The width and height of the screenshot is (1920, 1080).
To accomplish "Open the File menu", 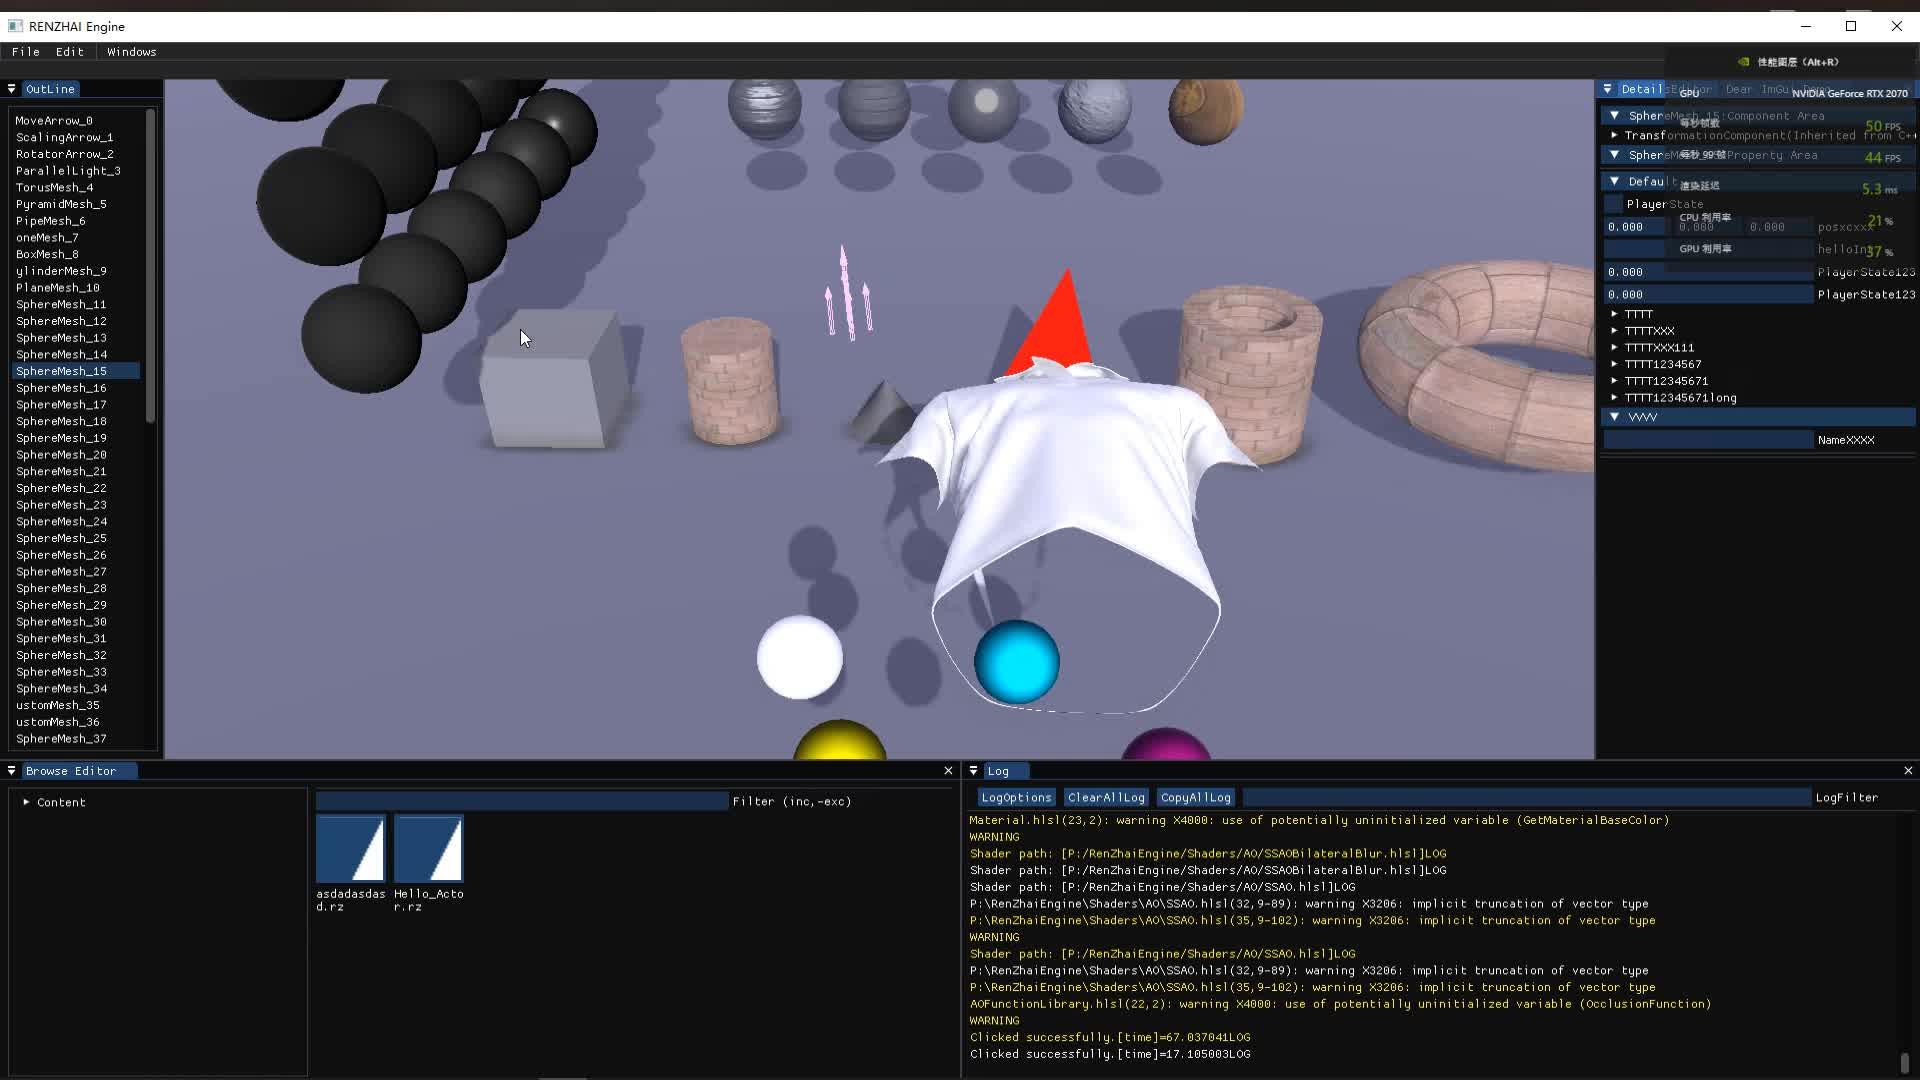I will (x=26, y=52).
